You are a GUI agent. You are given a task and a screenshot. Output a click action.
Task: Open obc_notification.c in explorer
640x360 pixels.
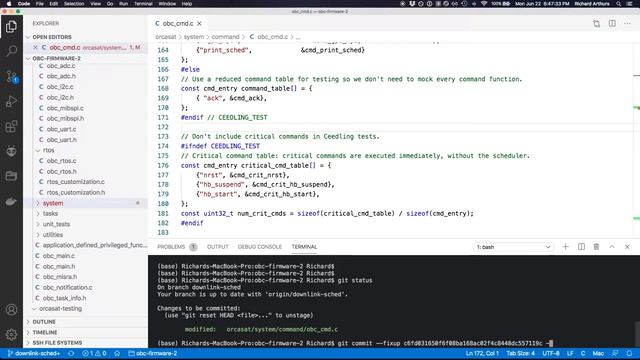point(67,288)
